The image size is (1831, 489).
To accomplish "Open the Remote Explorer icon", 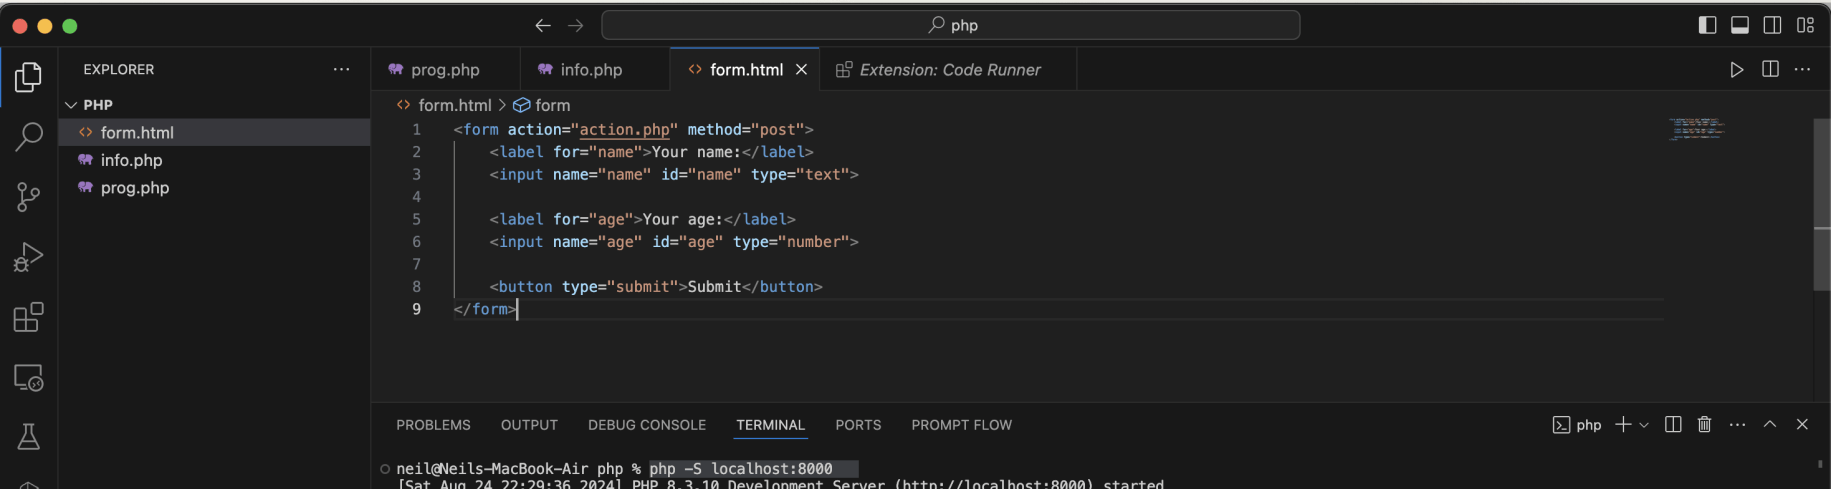I will click(x=28, y=377).
